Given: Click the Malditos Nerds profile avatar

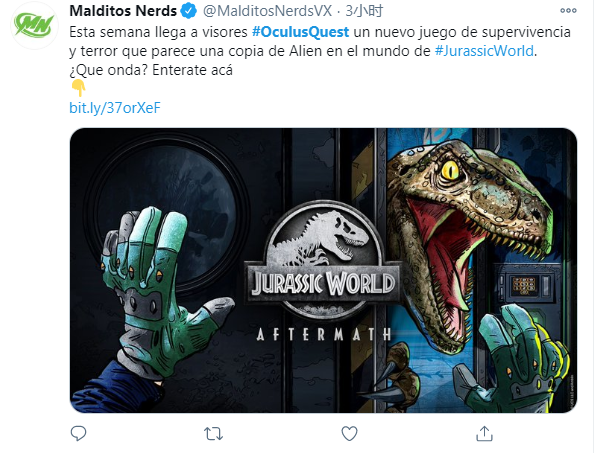Looking at the screenshot, I should [35, 25].
